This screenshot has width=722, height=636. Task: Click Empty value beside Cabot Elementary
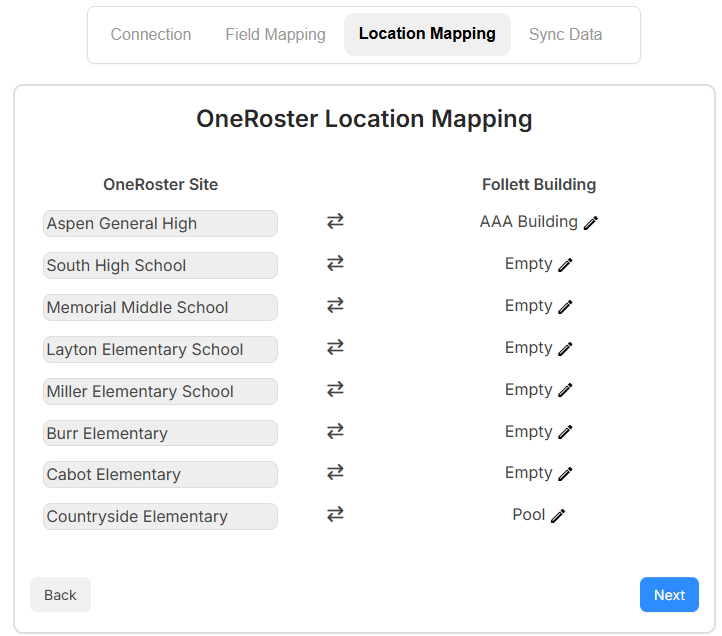point(529,473)
